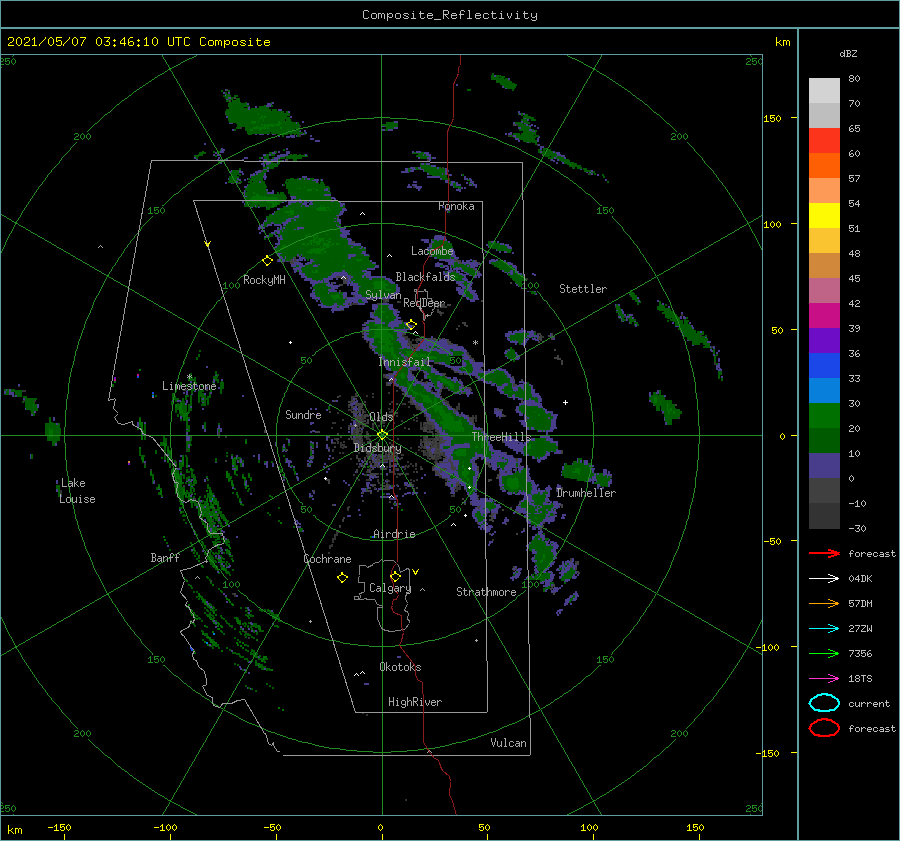The width and height of the screenshot is (900, 841).
Task: Click the 20 dBZ green swatch
Action: point(824,441)
